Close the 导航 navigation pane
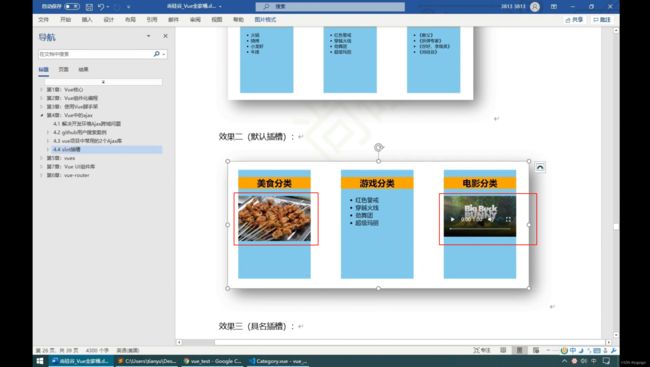Screen dimensions: 650x367 [x=165, y=36]
